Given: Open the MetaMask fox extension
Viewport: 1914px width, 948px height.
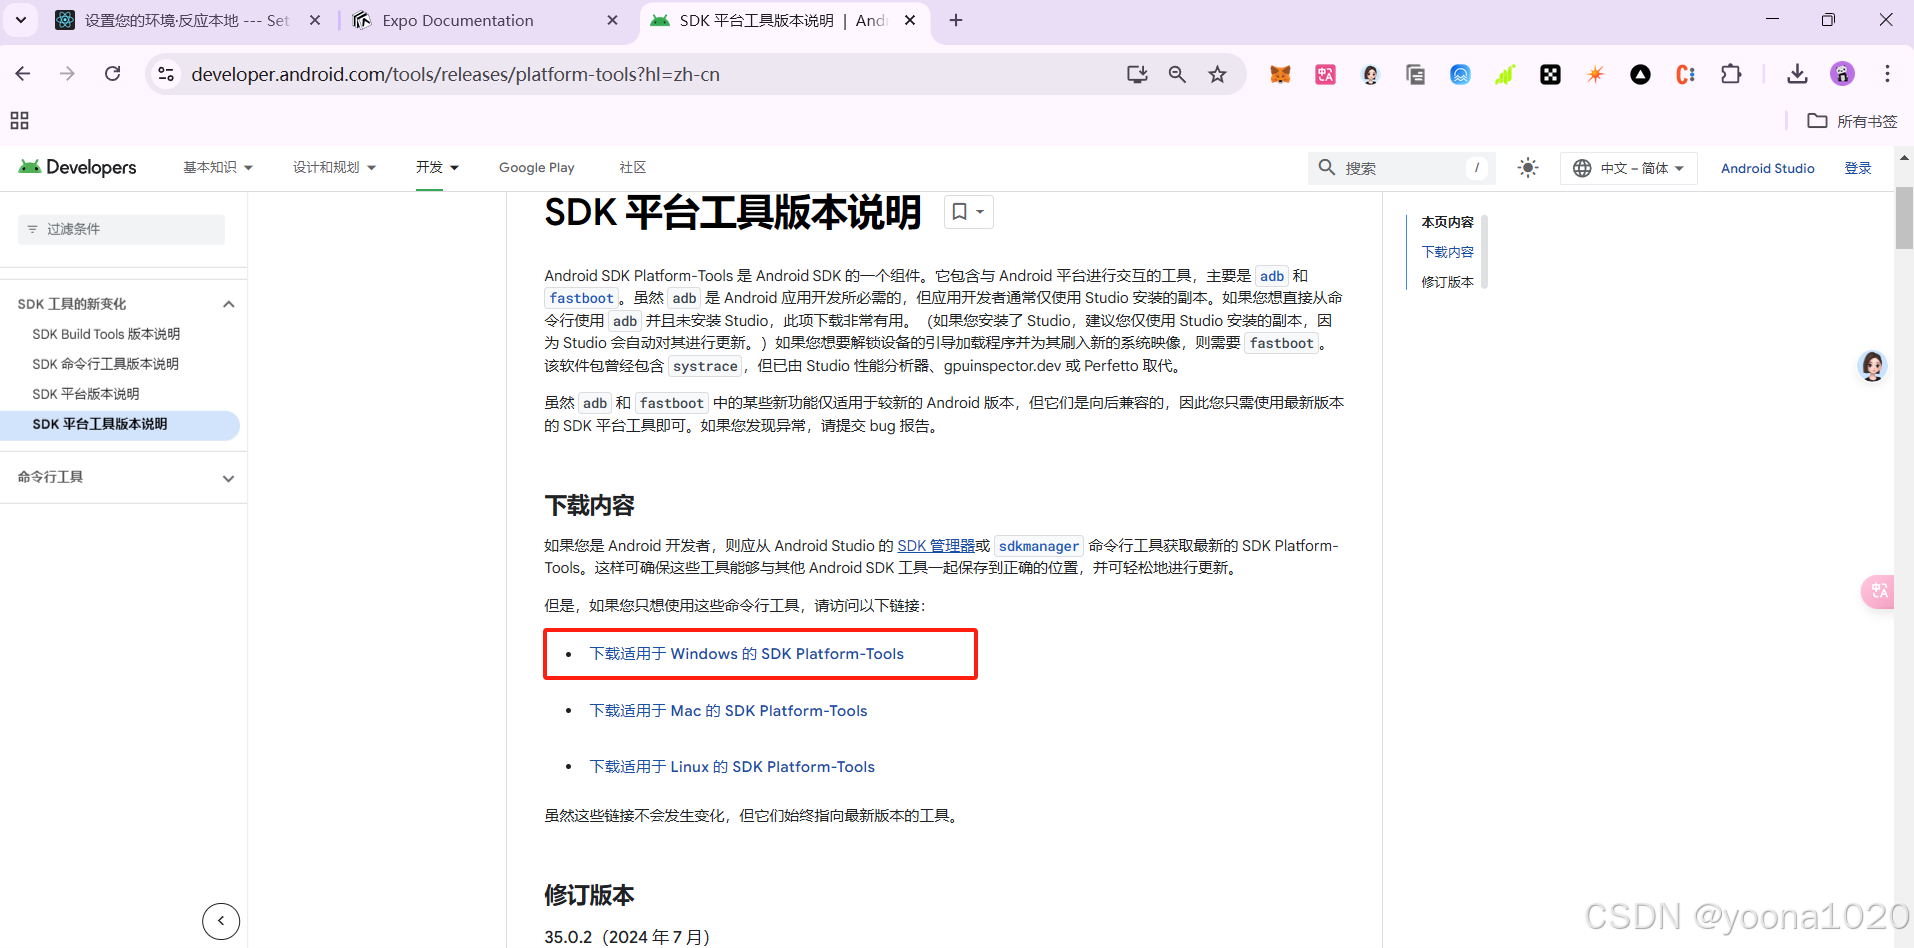Looking at the screenshot, I should click(1280, 74).
